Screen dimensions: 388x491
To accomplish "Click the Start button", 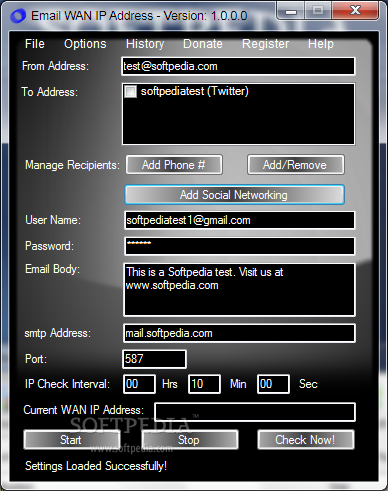I will 72,440.
